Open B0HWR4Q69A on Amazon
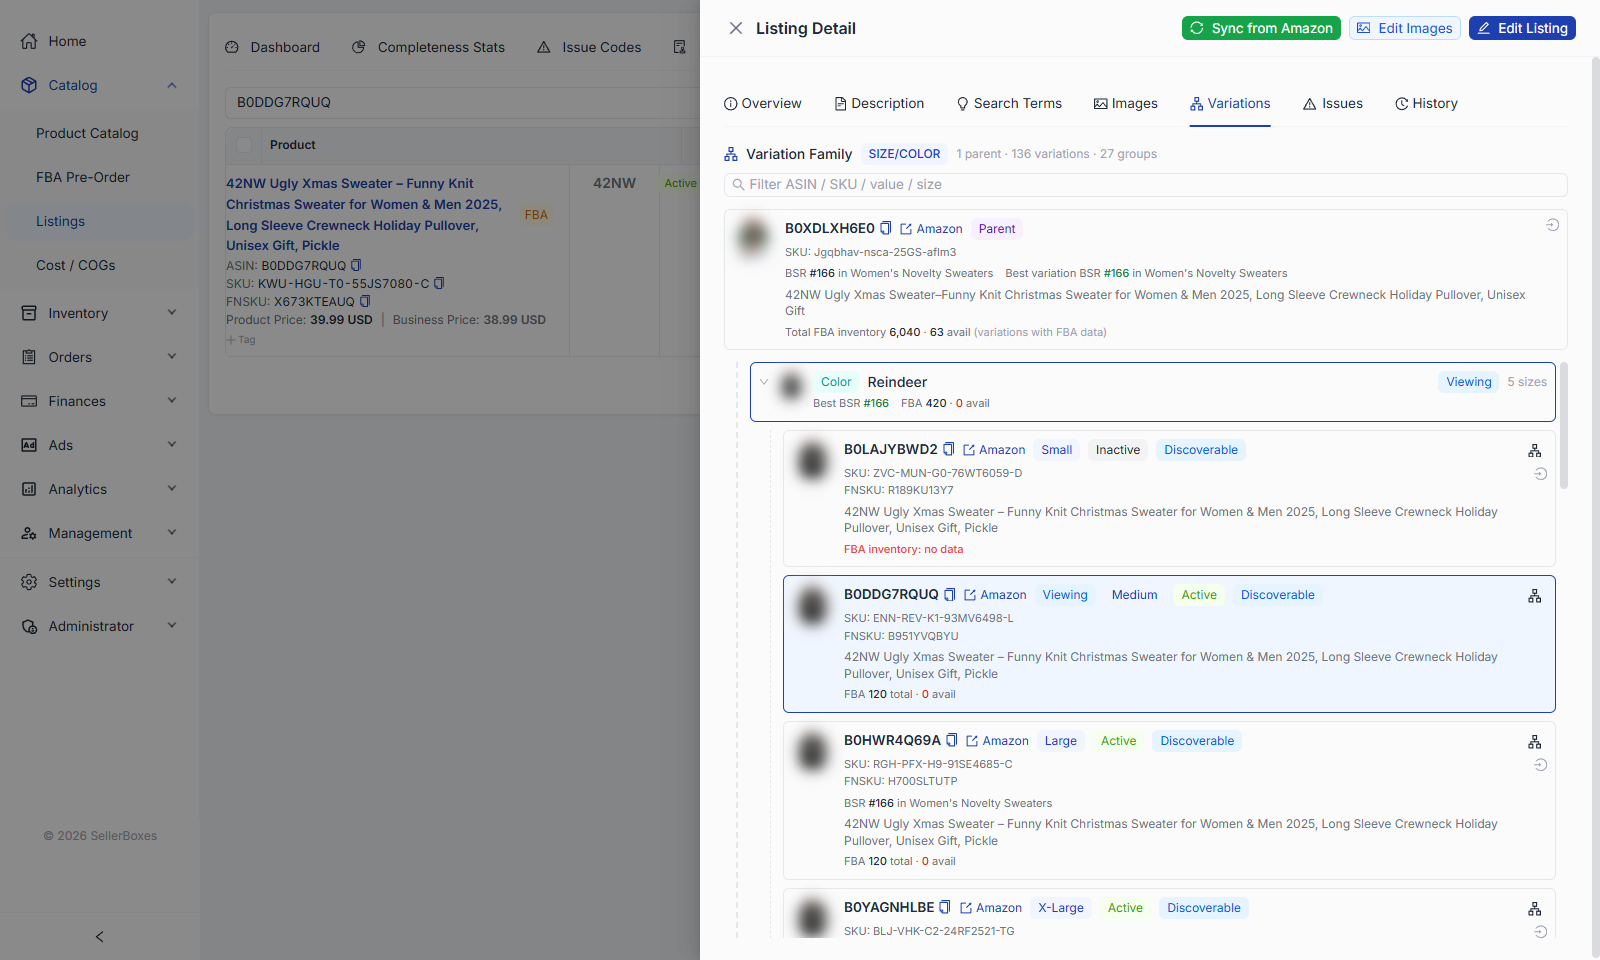Viewport: 1600px width, 960px height. pyautogui.click(x=997, y=741)
